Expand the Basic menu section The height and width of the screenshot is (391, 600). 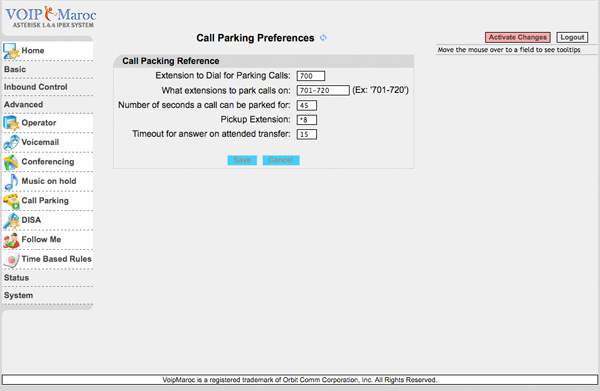[x=15, y=69]
